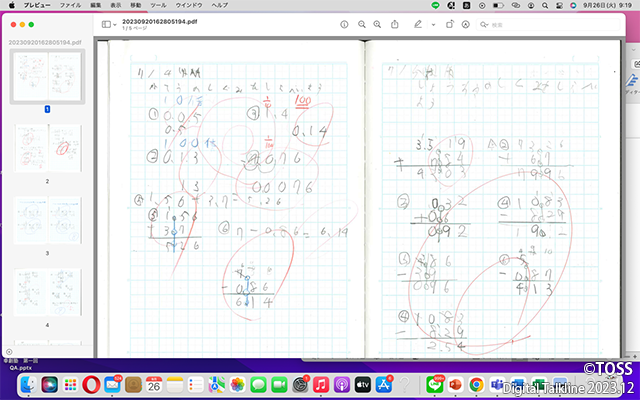
Task: Select the highlight pen tool
Action: (x=418, y=23)
